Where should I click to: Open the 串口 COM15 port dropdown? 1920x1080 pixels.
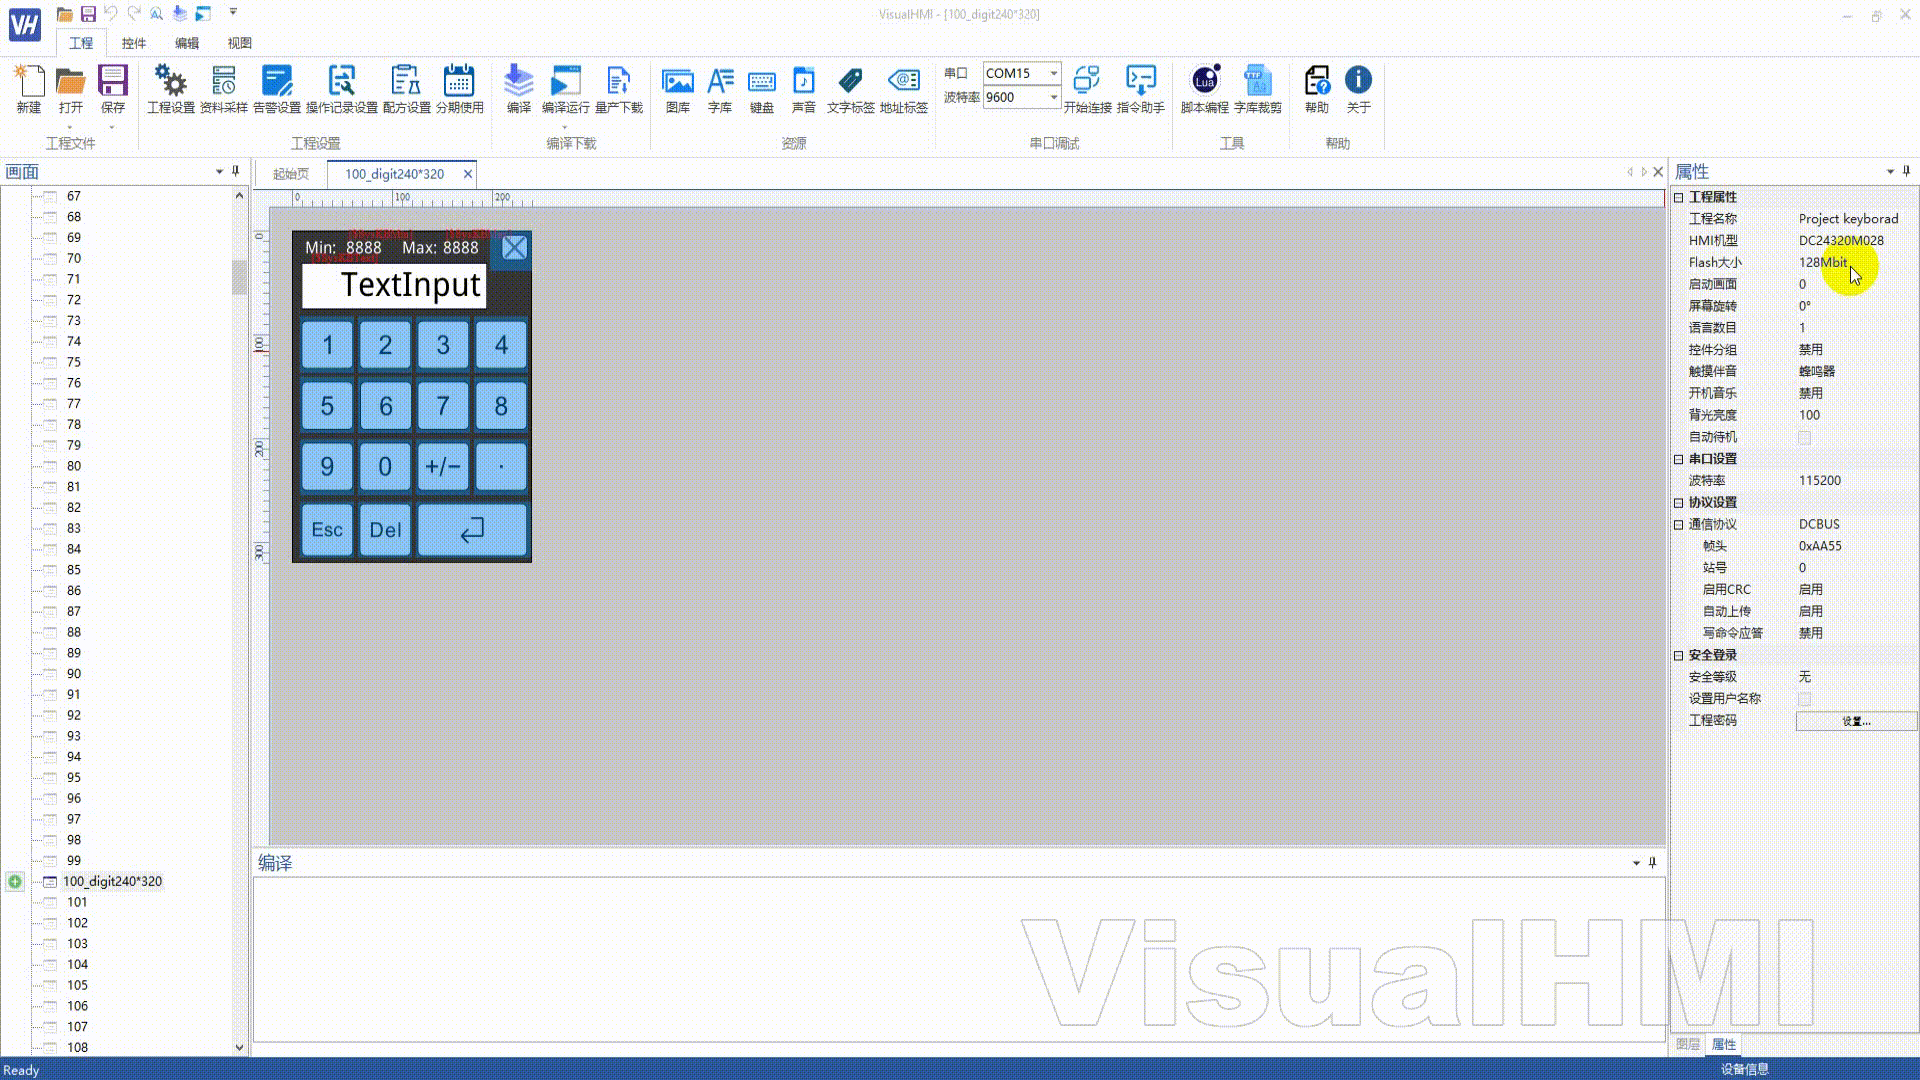pos(1053,73)
